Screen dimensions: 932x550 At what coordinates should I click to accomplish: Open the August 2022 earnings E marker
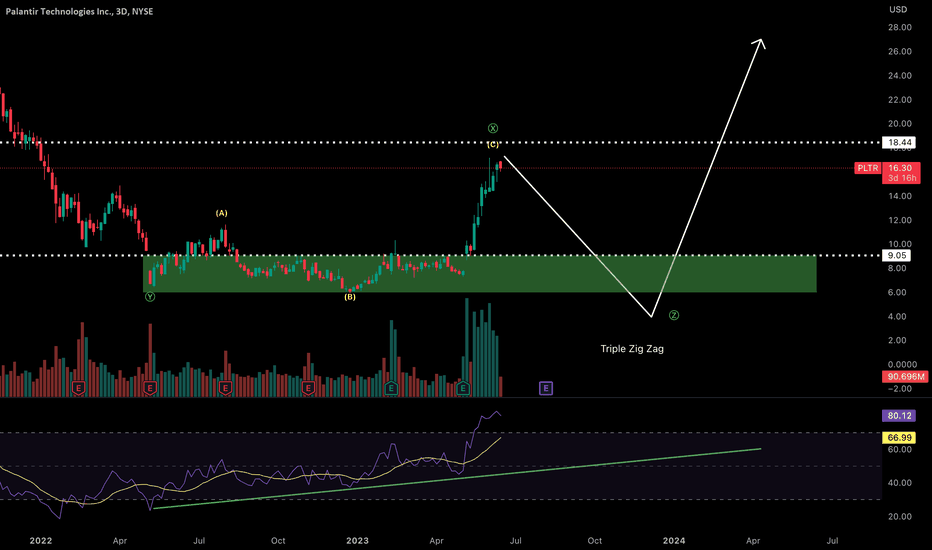click(x=225, y=388)
